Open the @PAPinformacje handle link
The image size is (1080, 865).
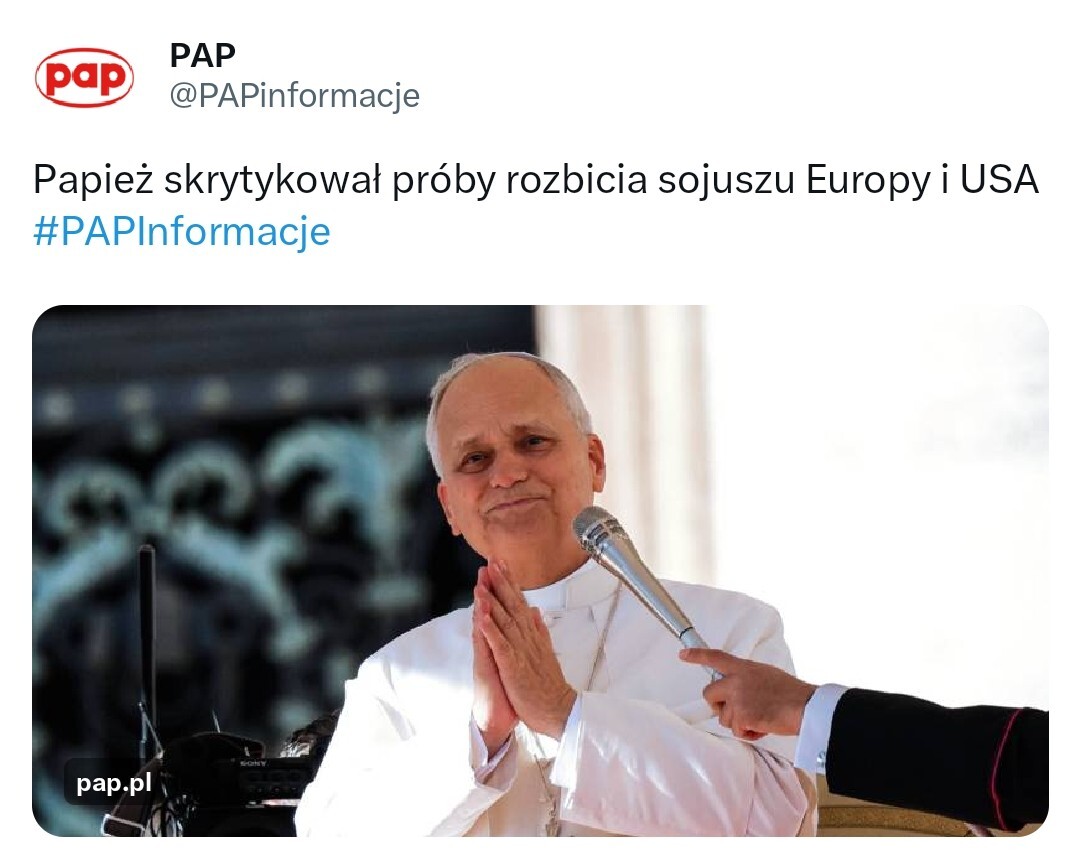click(x=295, y=96)
